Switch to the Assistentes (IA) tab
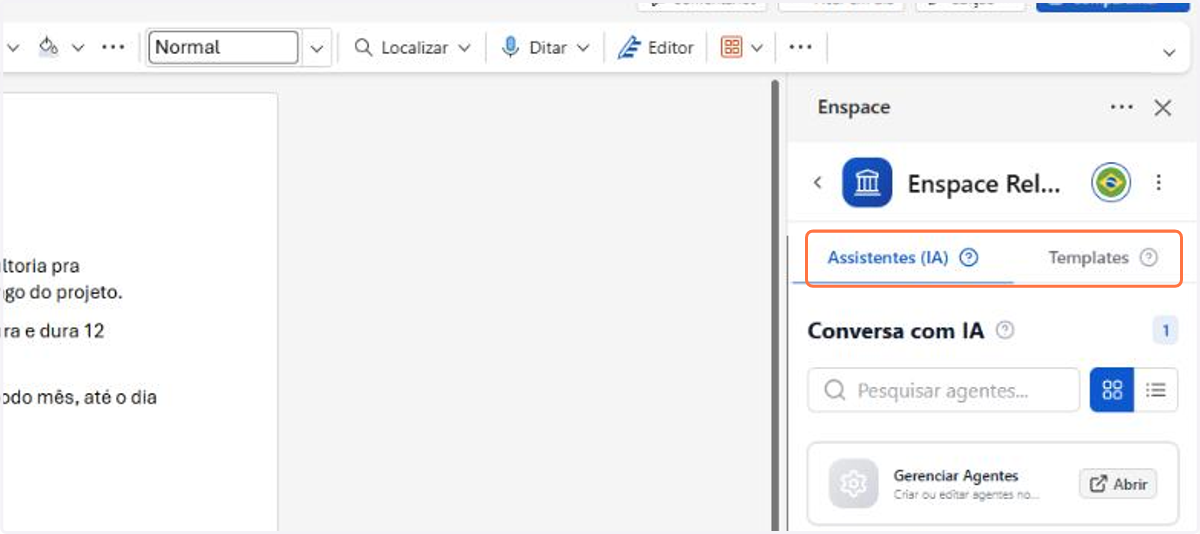This screenshot has height=534, width=1200. (x=888, y=258)
